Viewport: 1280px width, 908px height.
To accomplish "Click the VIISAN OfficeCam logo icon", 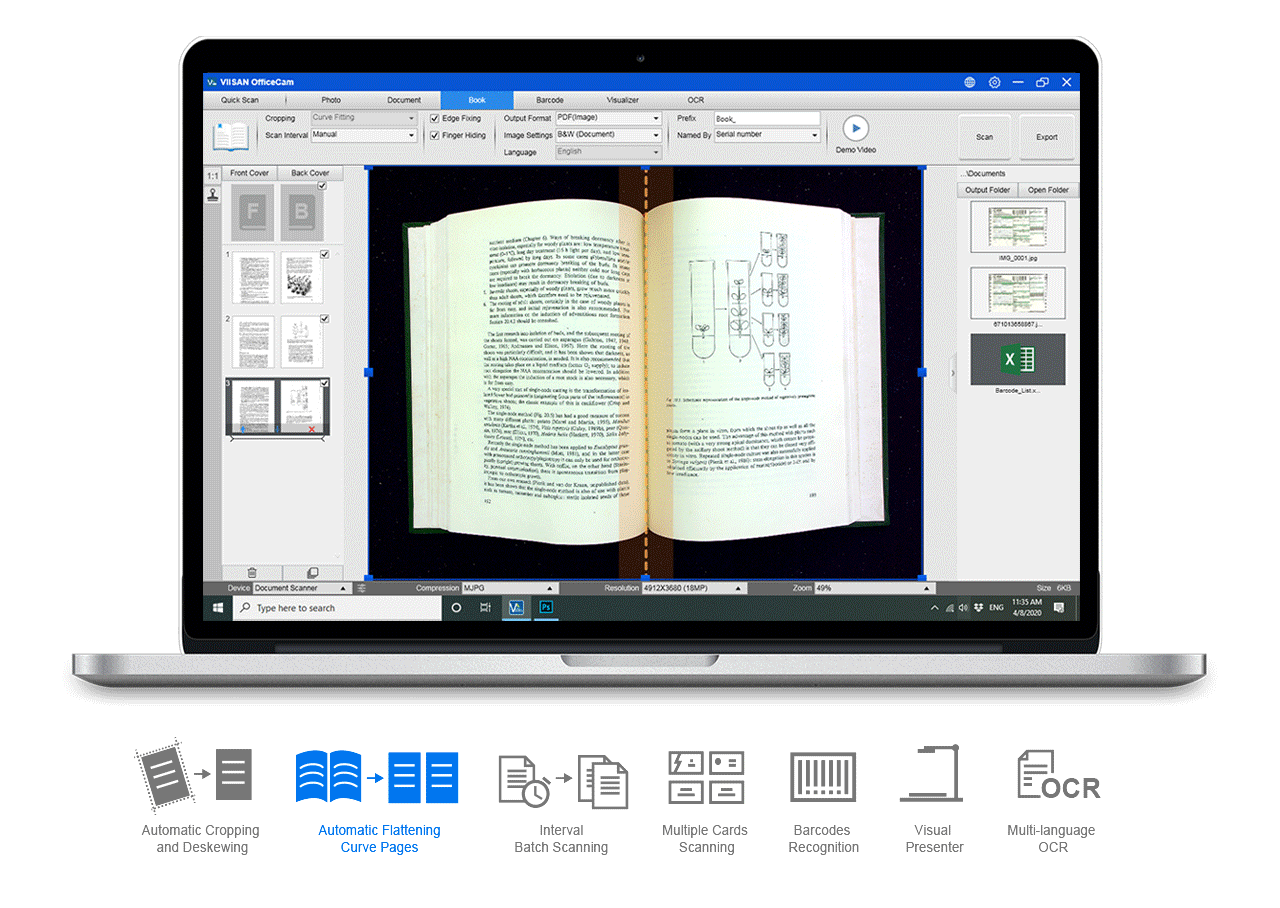I will (212, 82).
